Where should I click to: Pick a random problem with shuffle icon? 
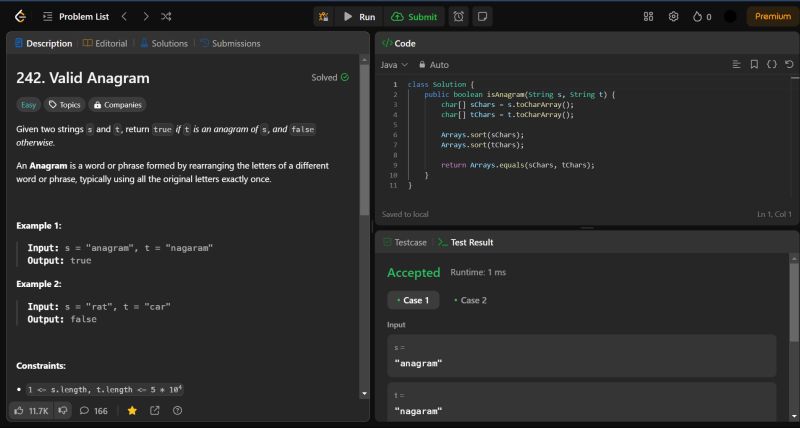point(166,16)
